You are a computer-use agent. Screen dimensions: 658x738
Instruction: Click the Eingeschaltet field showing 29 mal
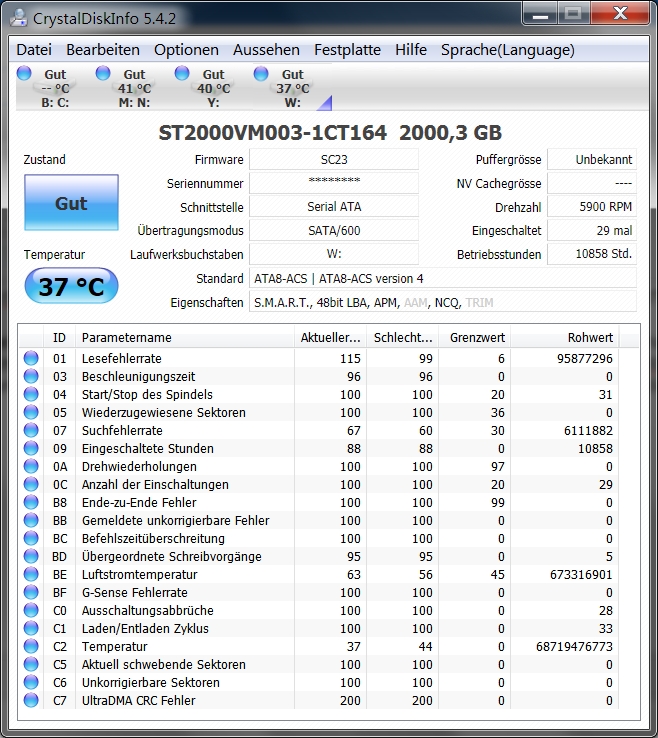(x=592, y=231)
